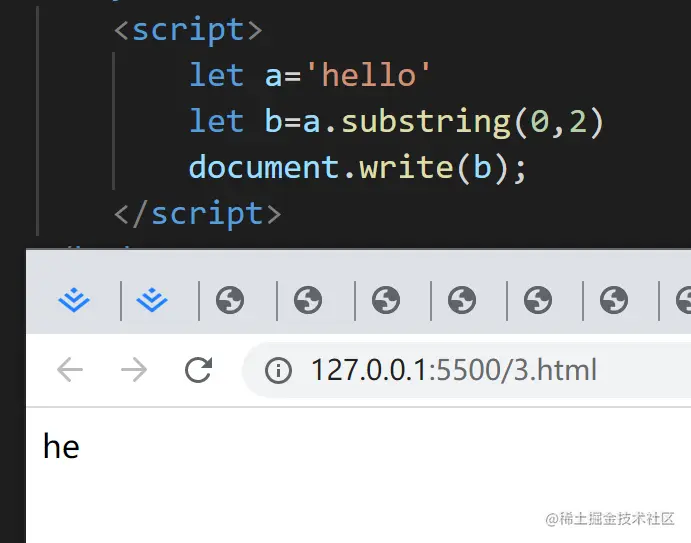The image size is (691, 543).
Task: Select the sixth globe-icon browser tab
Action: coord(614,300)
